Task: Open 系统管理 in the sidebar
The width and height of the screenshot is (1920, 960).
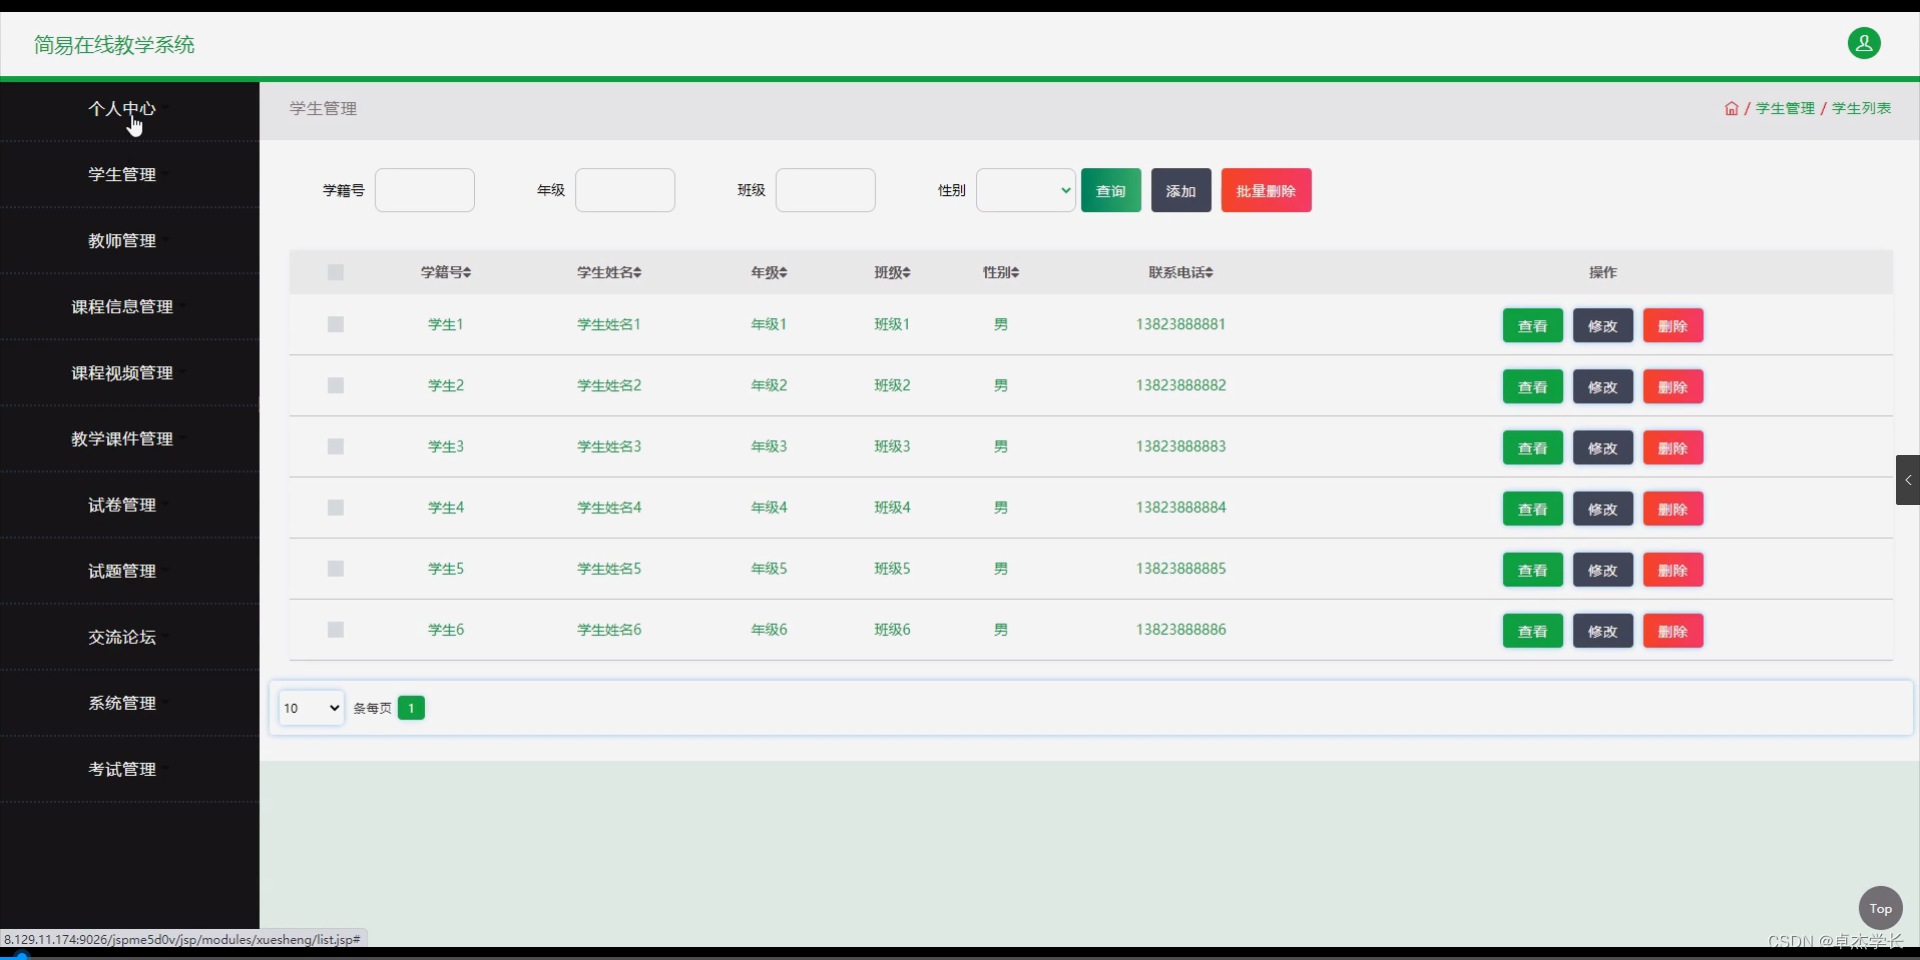Action: coord(122,702)
